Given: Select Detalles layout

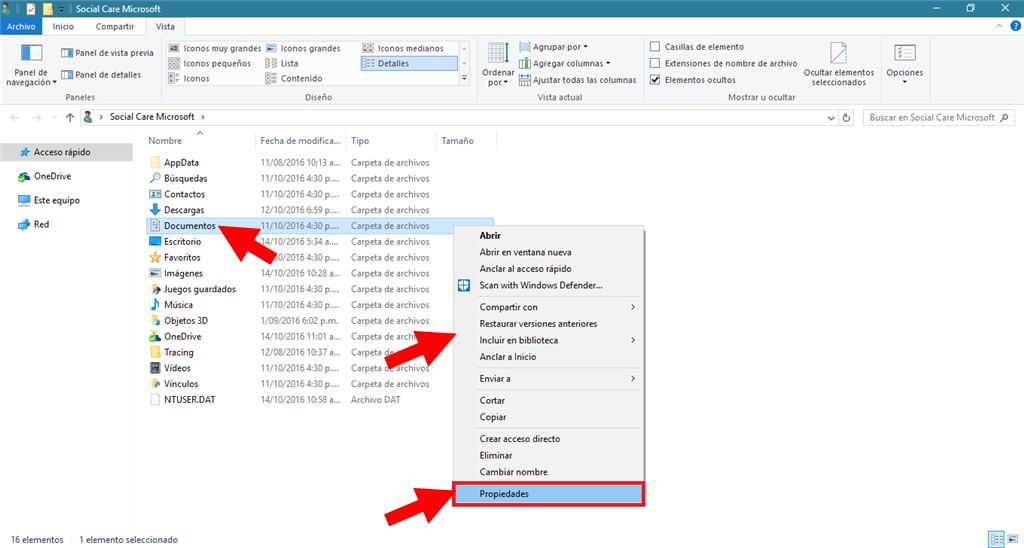Looking at the screenshot, I should pos(409,63).
